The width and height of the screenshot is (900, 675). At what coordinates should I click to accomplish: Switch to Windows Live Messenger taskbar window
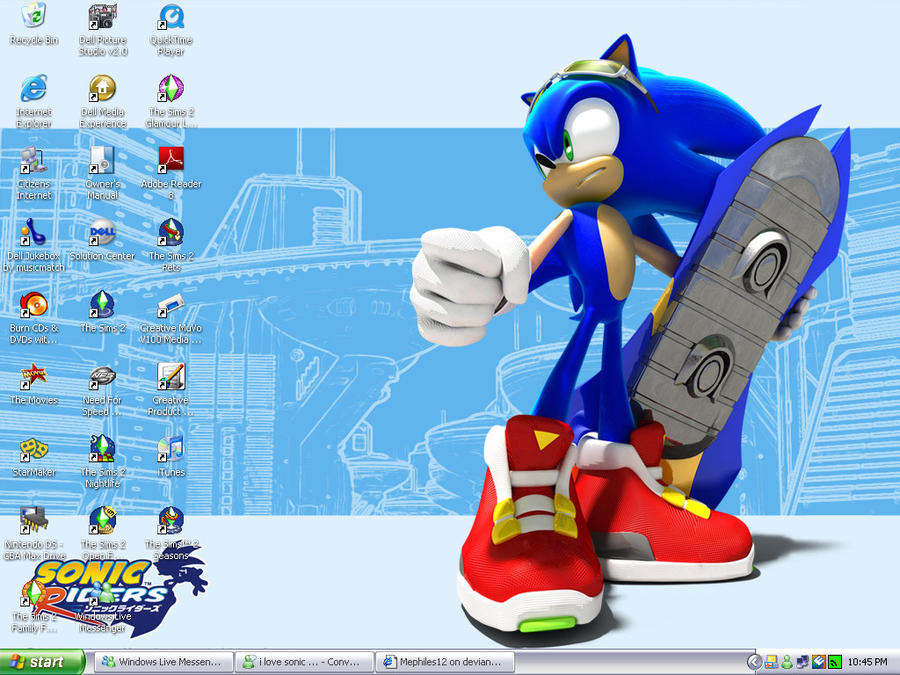click(164, 662)
